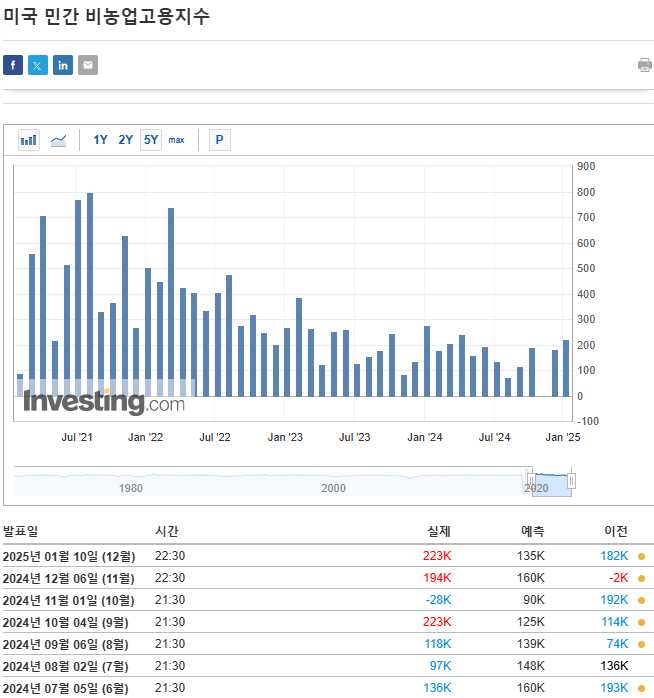Click the orange revision dot beside 192K
The height and width of the screenshot is (698, 654).
coord(642,601)
